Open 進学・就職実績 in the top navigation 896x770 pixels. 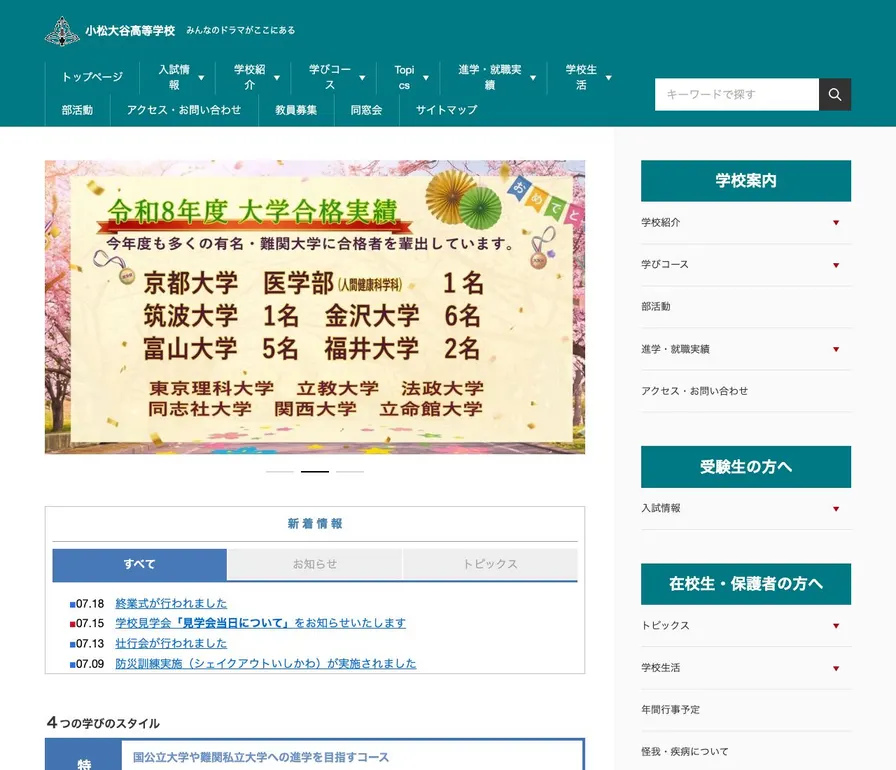pyautogui.click(x=490, y=77)
